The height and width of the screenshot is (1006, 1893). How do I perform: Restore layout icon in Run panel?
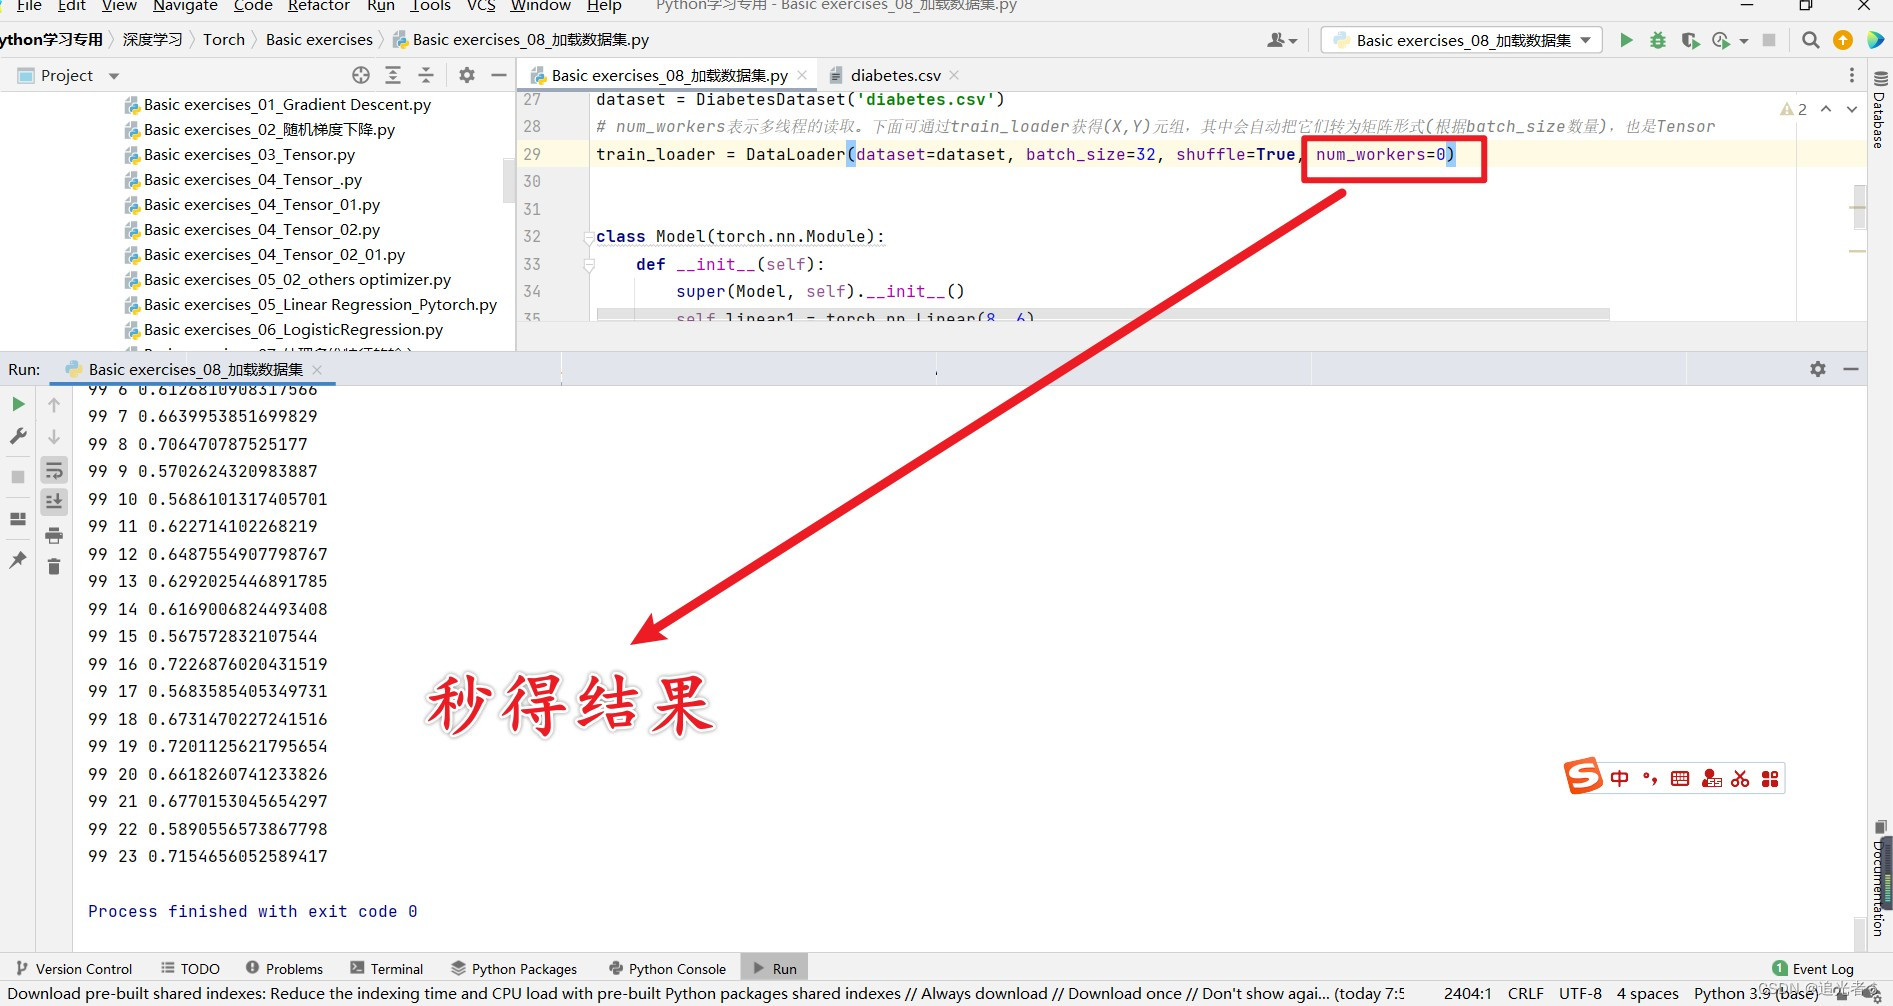18,518
